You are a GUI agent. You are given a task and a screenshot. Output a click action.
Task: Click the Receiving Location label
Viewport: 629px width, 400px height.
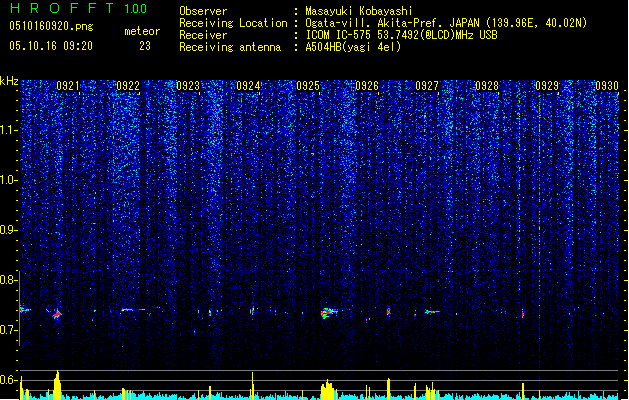pos(233,23)
